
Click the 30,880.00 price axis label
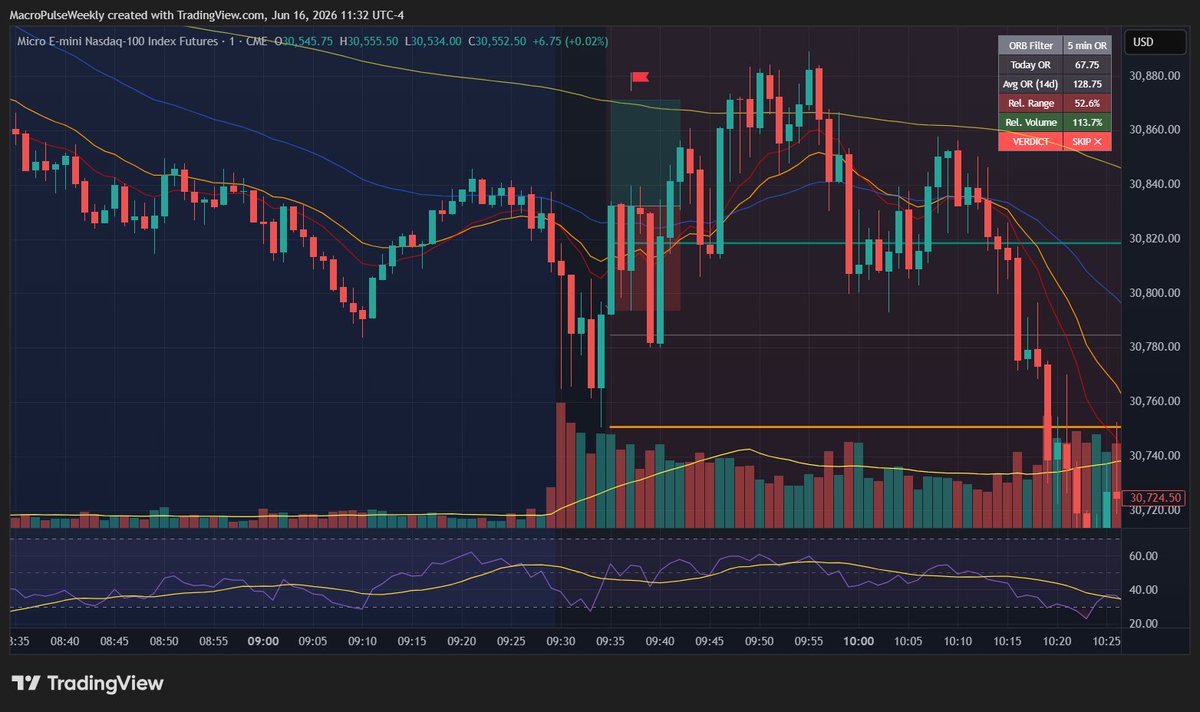[1156, 75]
